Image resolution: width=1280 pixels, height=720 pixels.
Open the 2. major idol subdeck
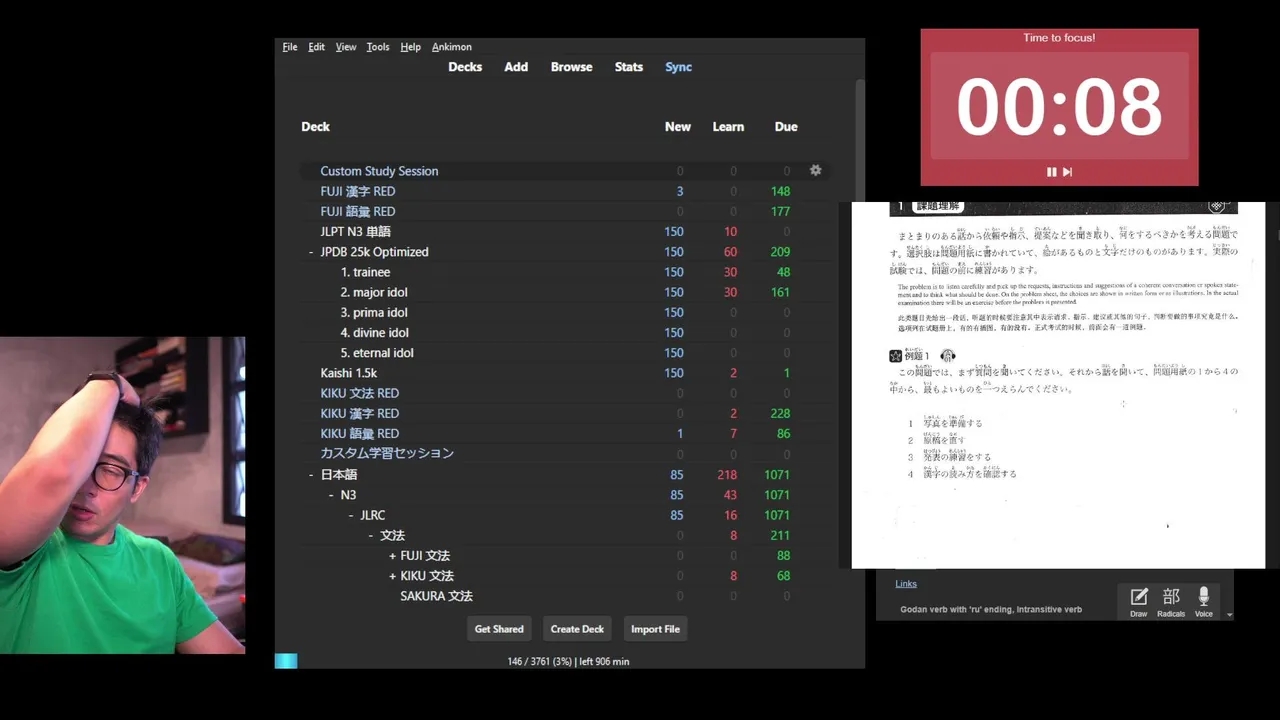(x=374, y=292)
